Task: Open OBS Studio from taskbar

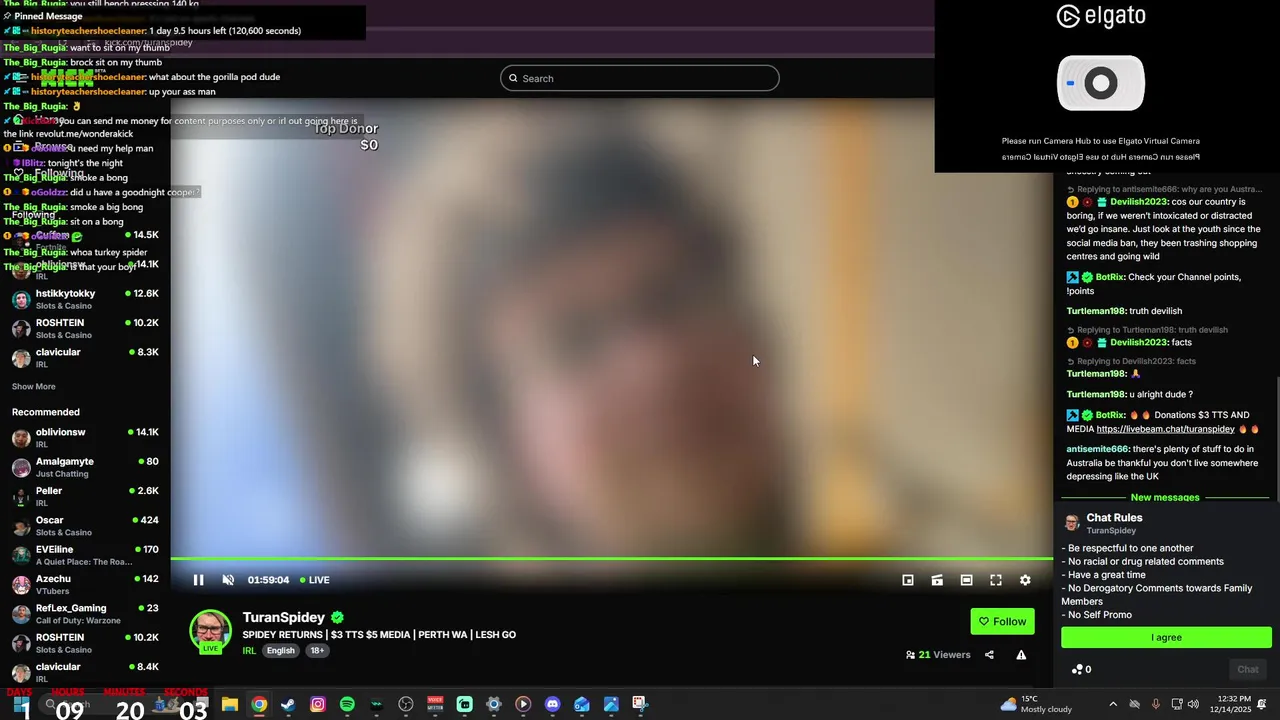Action: (x=406, y=704)
